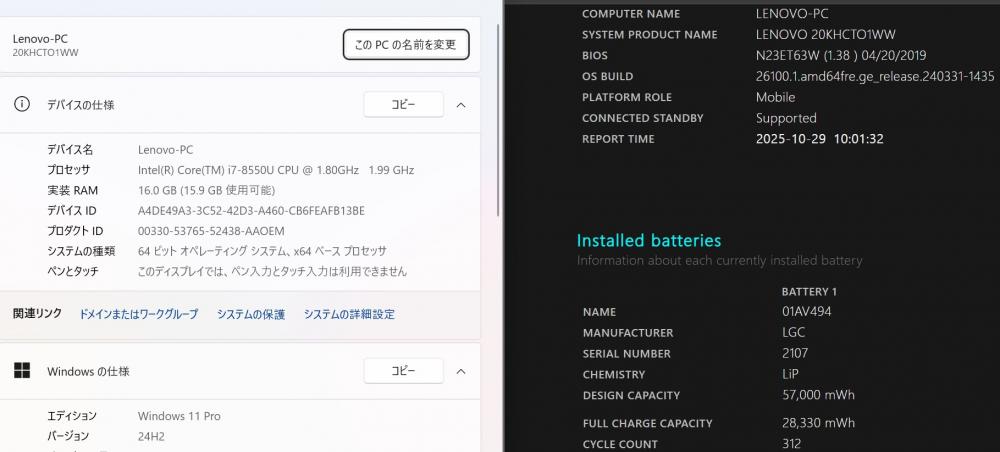Viewport: 1000px width, 452px height.
Task: Select CYCLE COUNT value 312
Action: click(x=791, y=444)
